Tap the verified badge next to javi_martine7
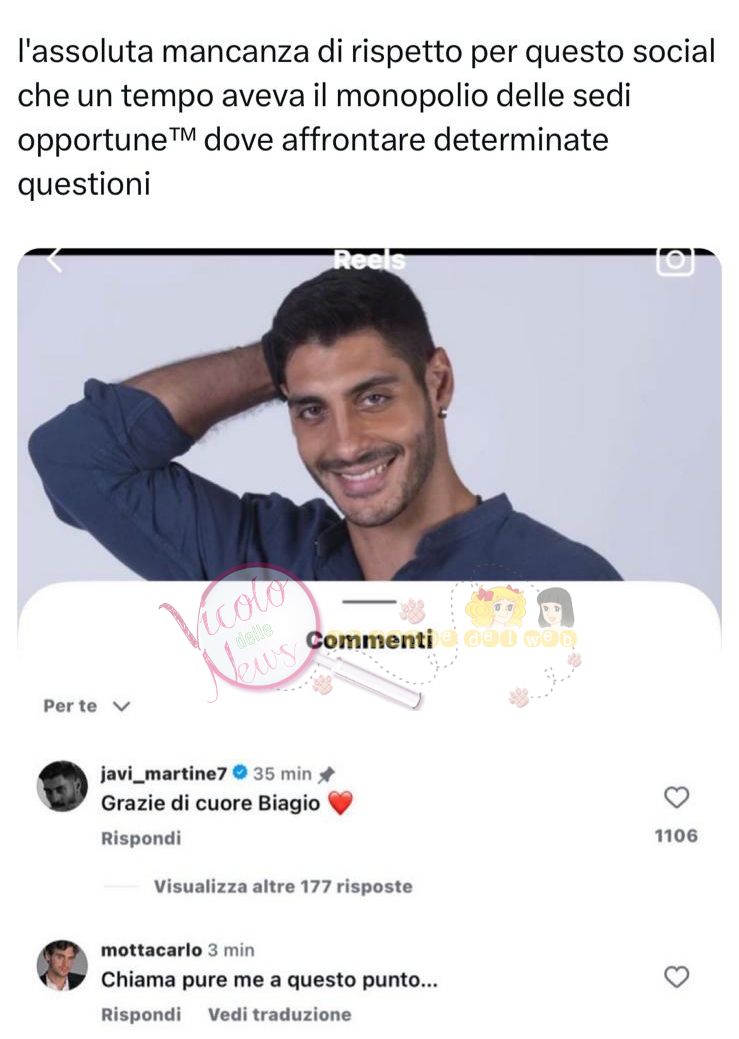Screen dimensions: 739x1039 pyautogui.click(x=241, y=773)
